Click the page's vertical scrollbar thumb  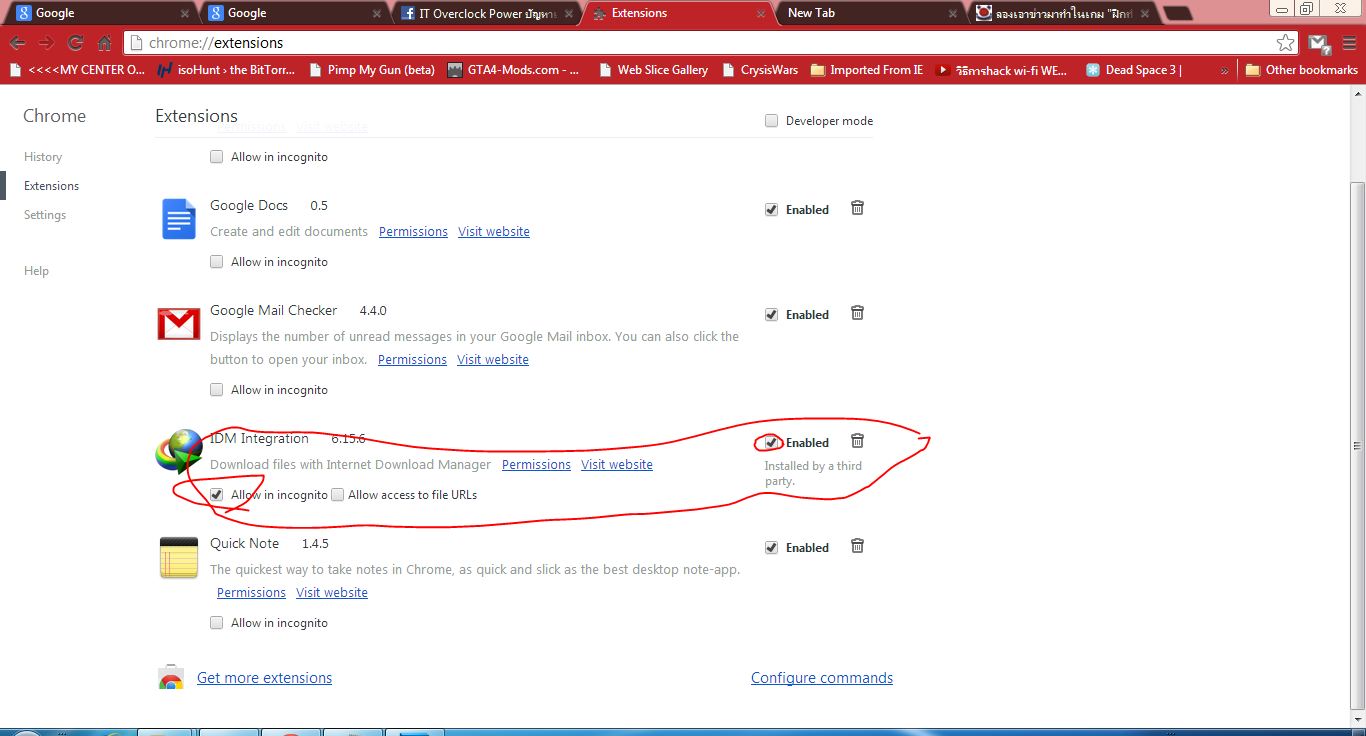point(1357,447)
